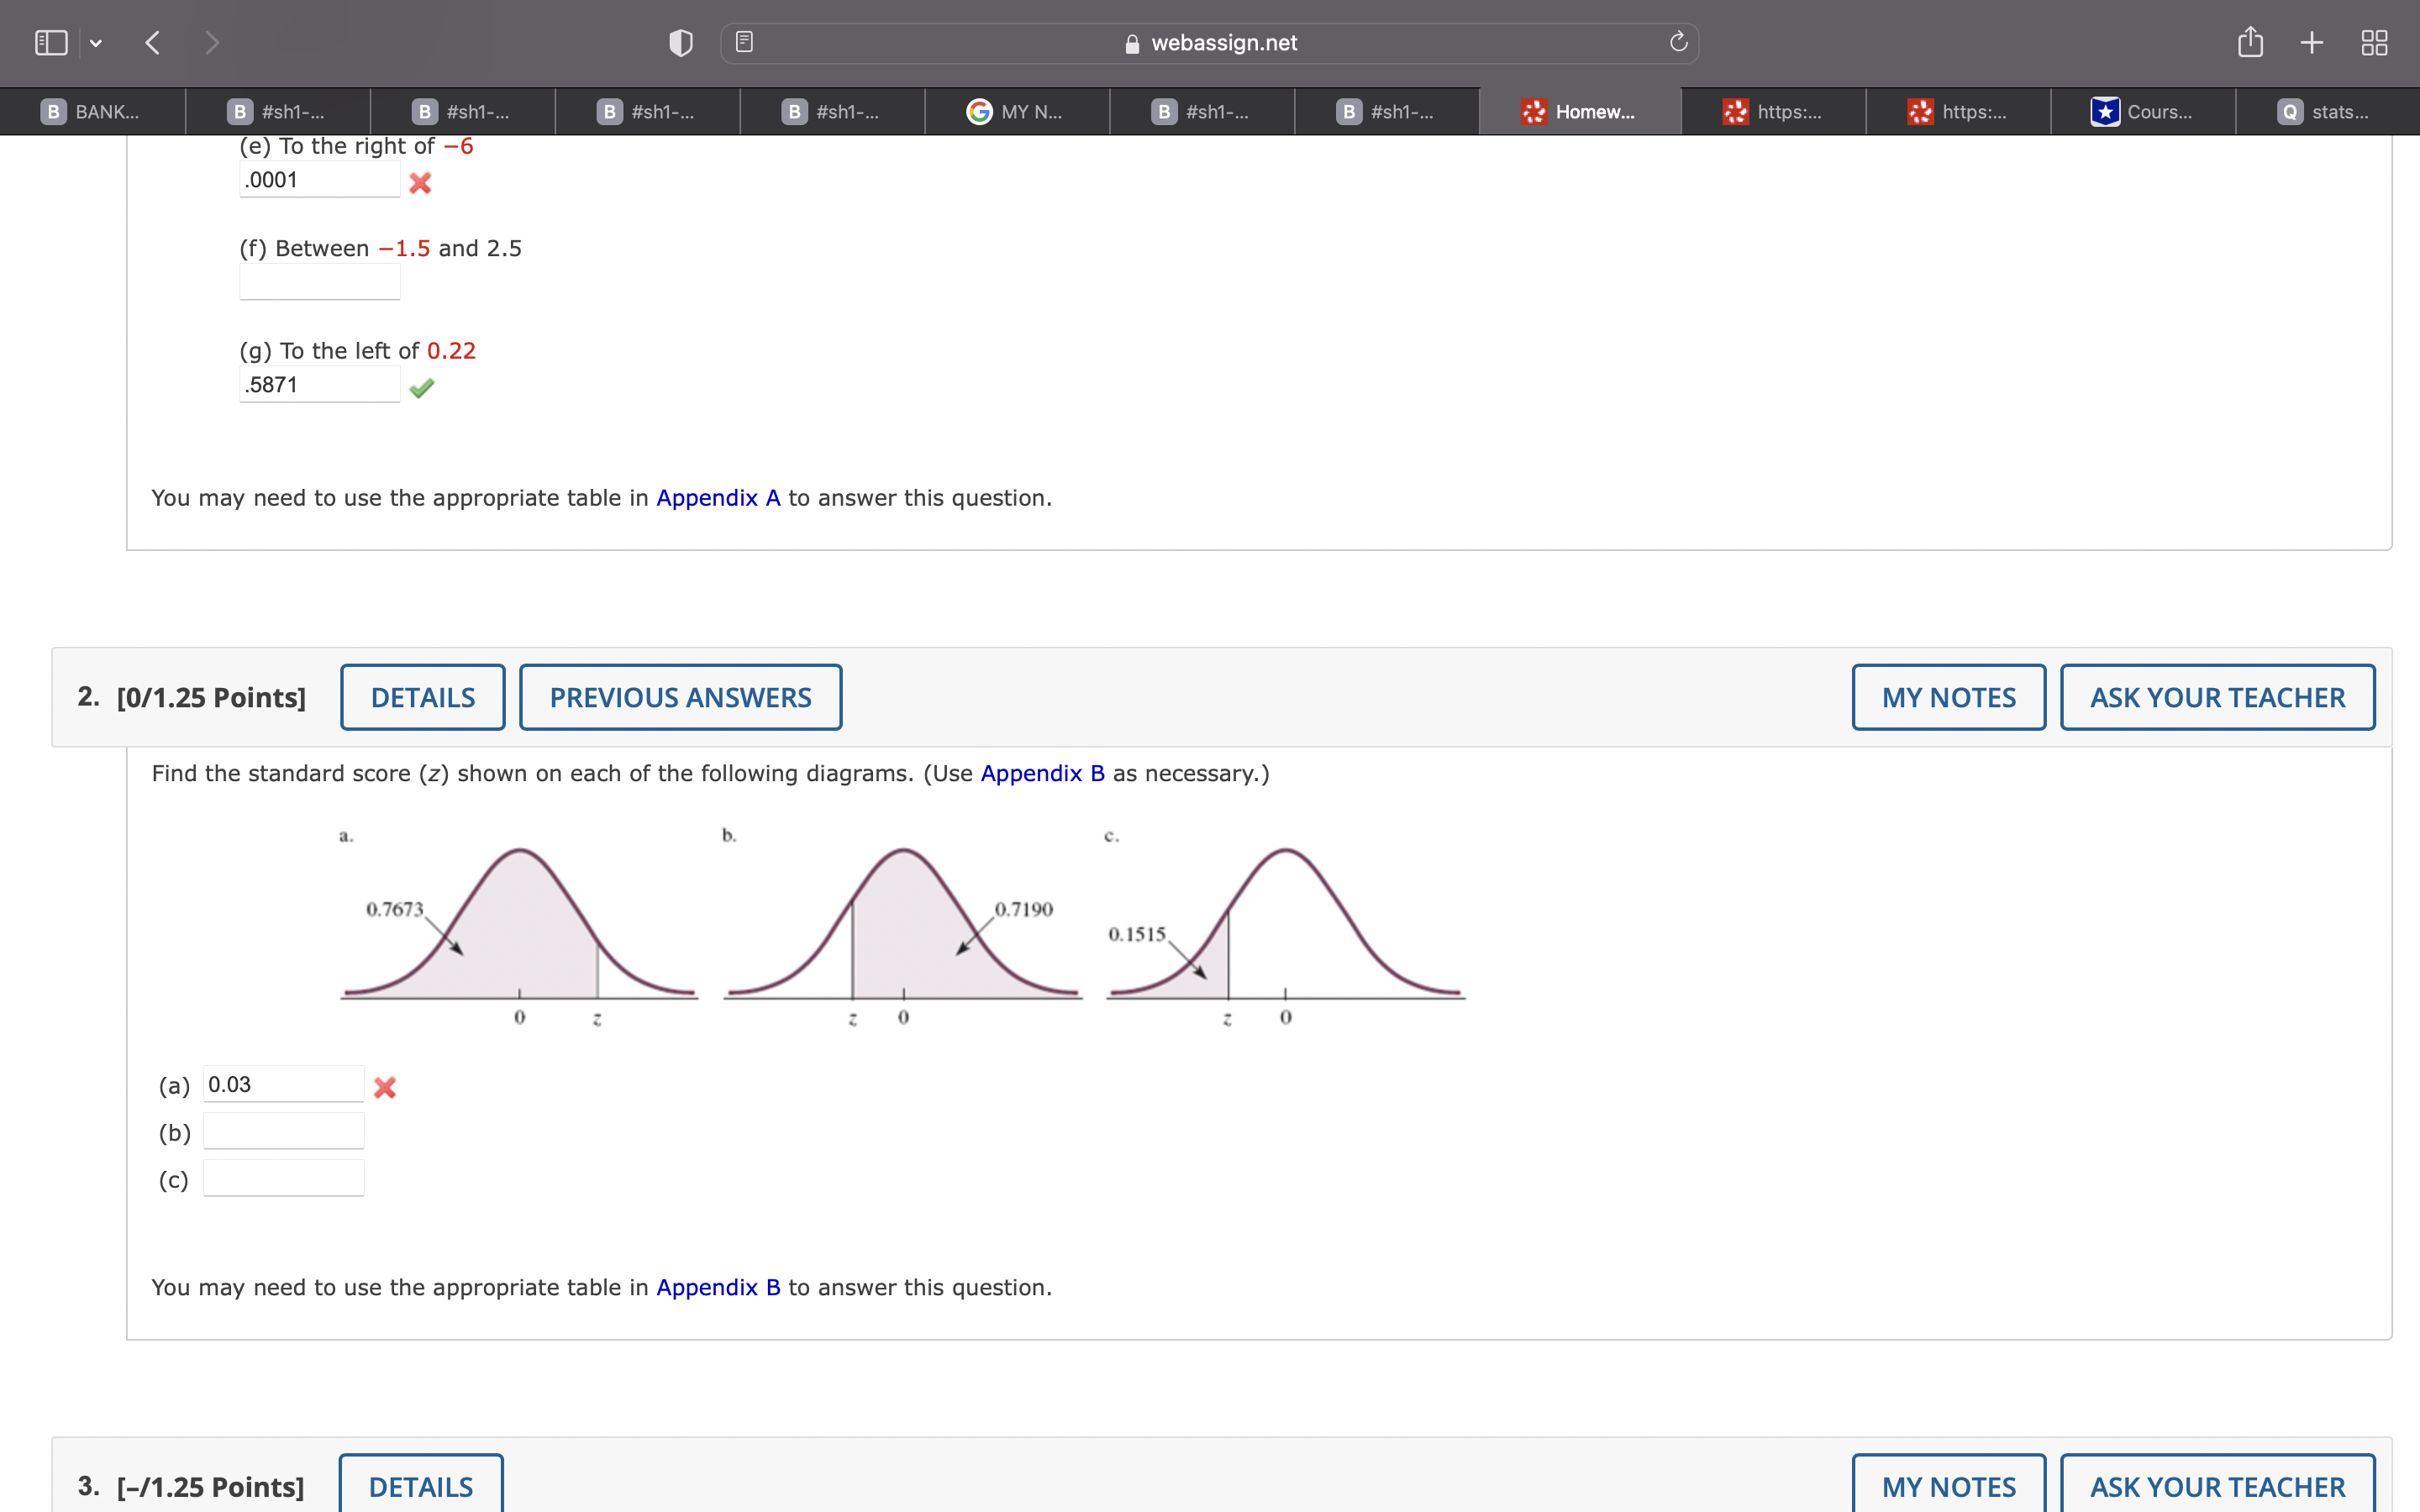2420x1512 pixels.
Task: Click the privacy shield icon
Action: tap(680, 43)
